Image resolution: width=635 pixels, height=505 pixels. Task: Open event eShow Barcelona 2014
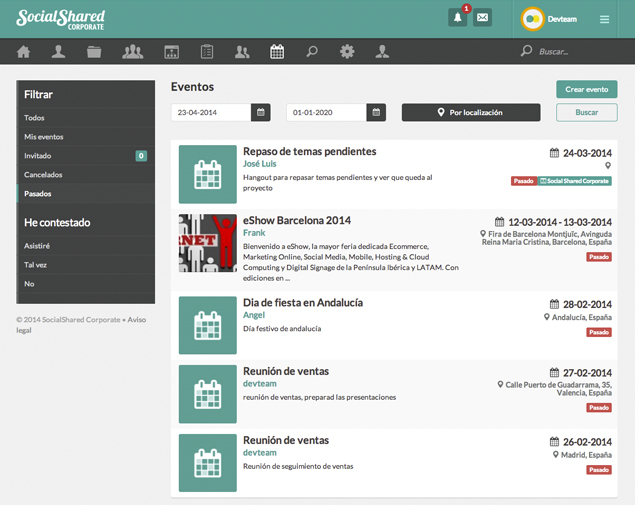pos(297,220)
